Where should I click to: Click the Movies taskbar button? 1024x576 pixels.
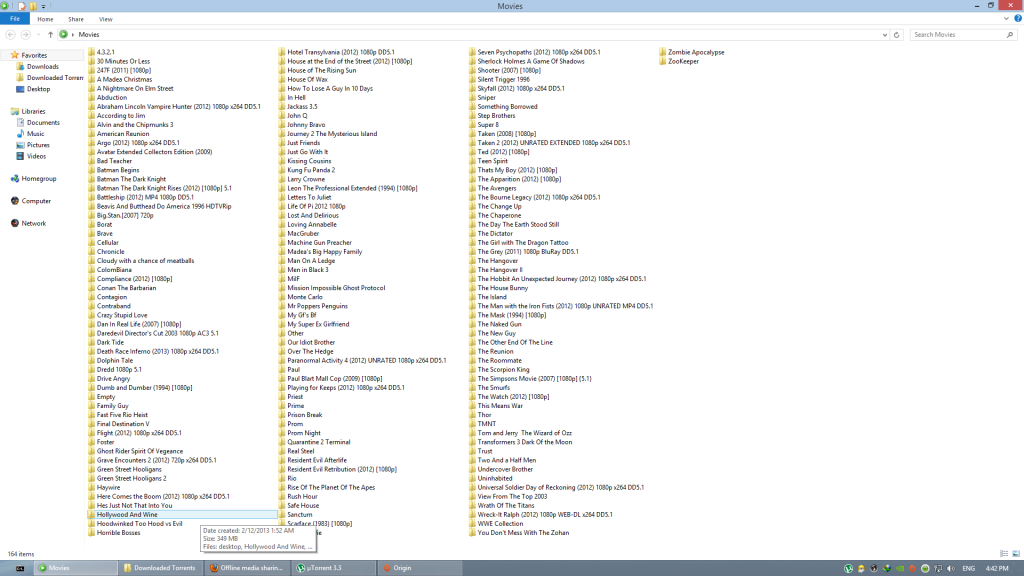tap(75, 568)
